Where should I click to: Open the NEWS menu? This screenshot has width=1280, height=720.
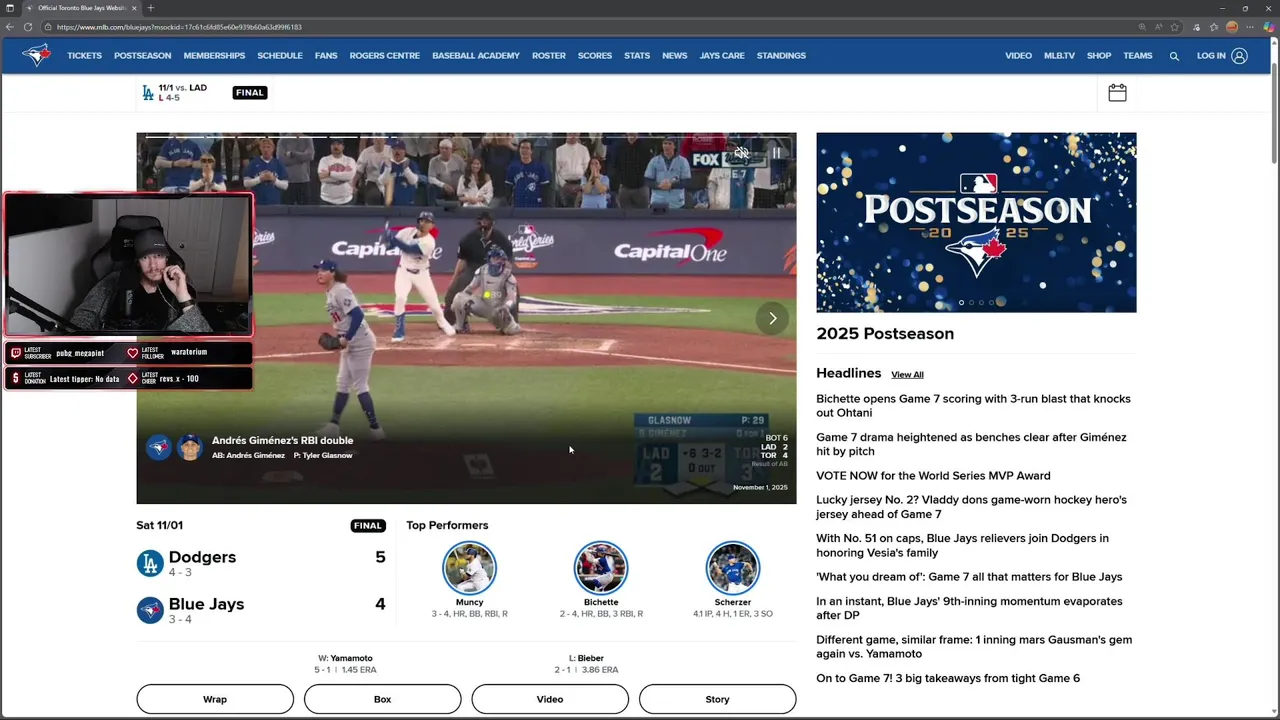[675, 56]
